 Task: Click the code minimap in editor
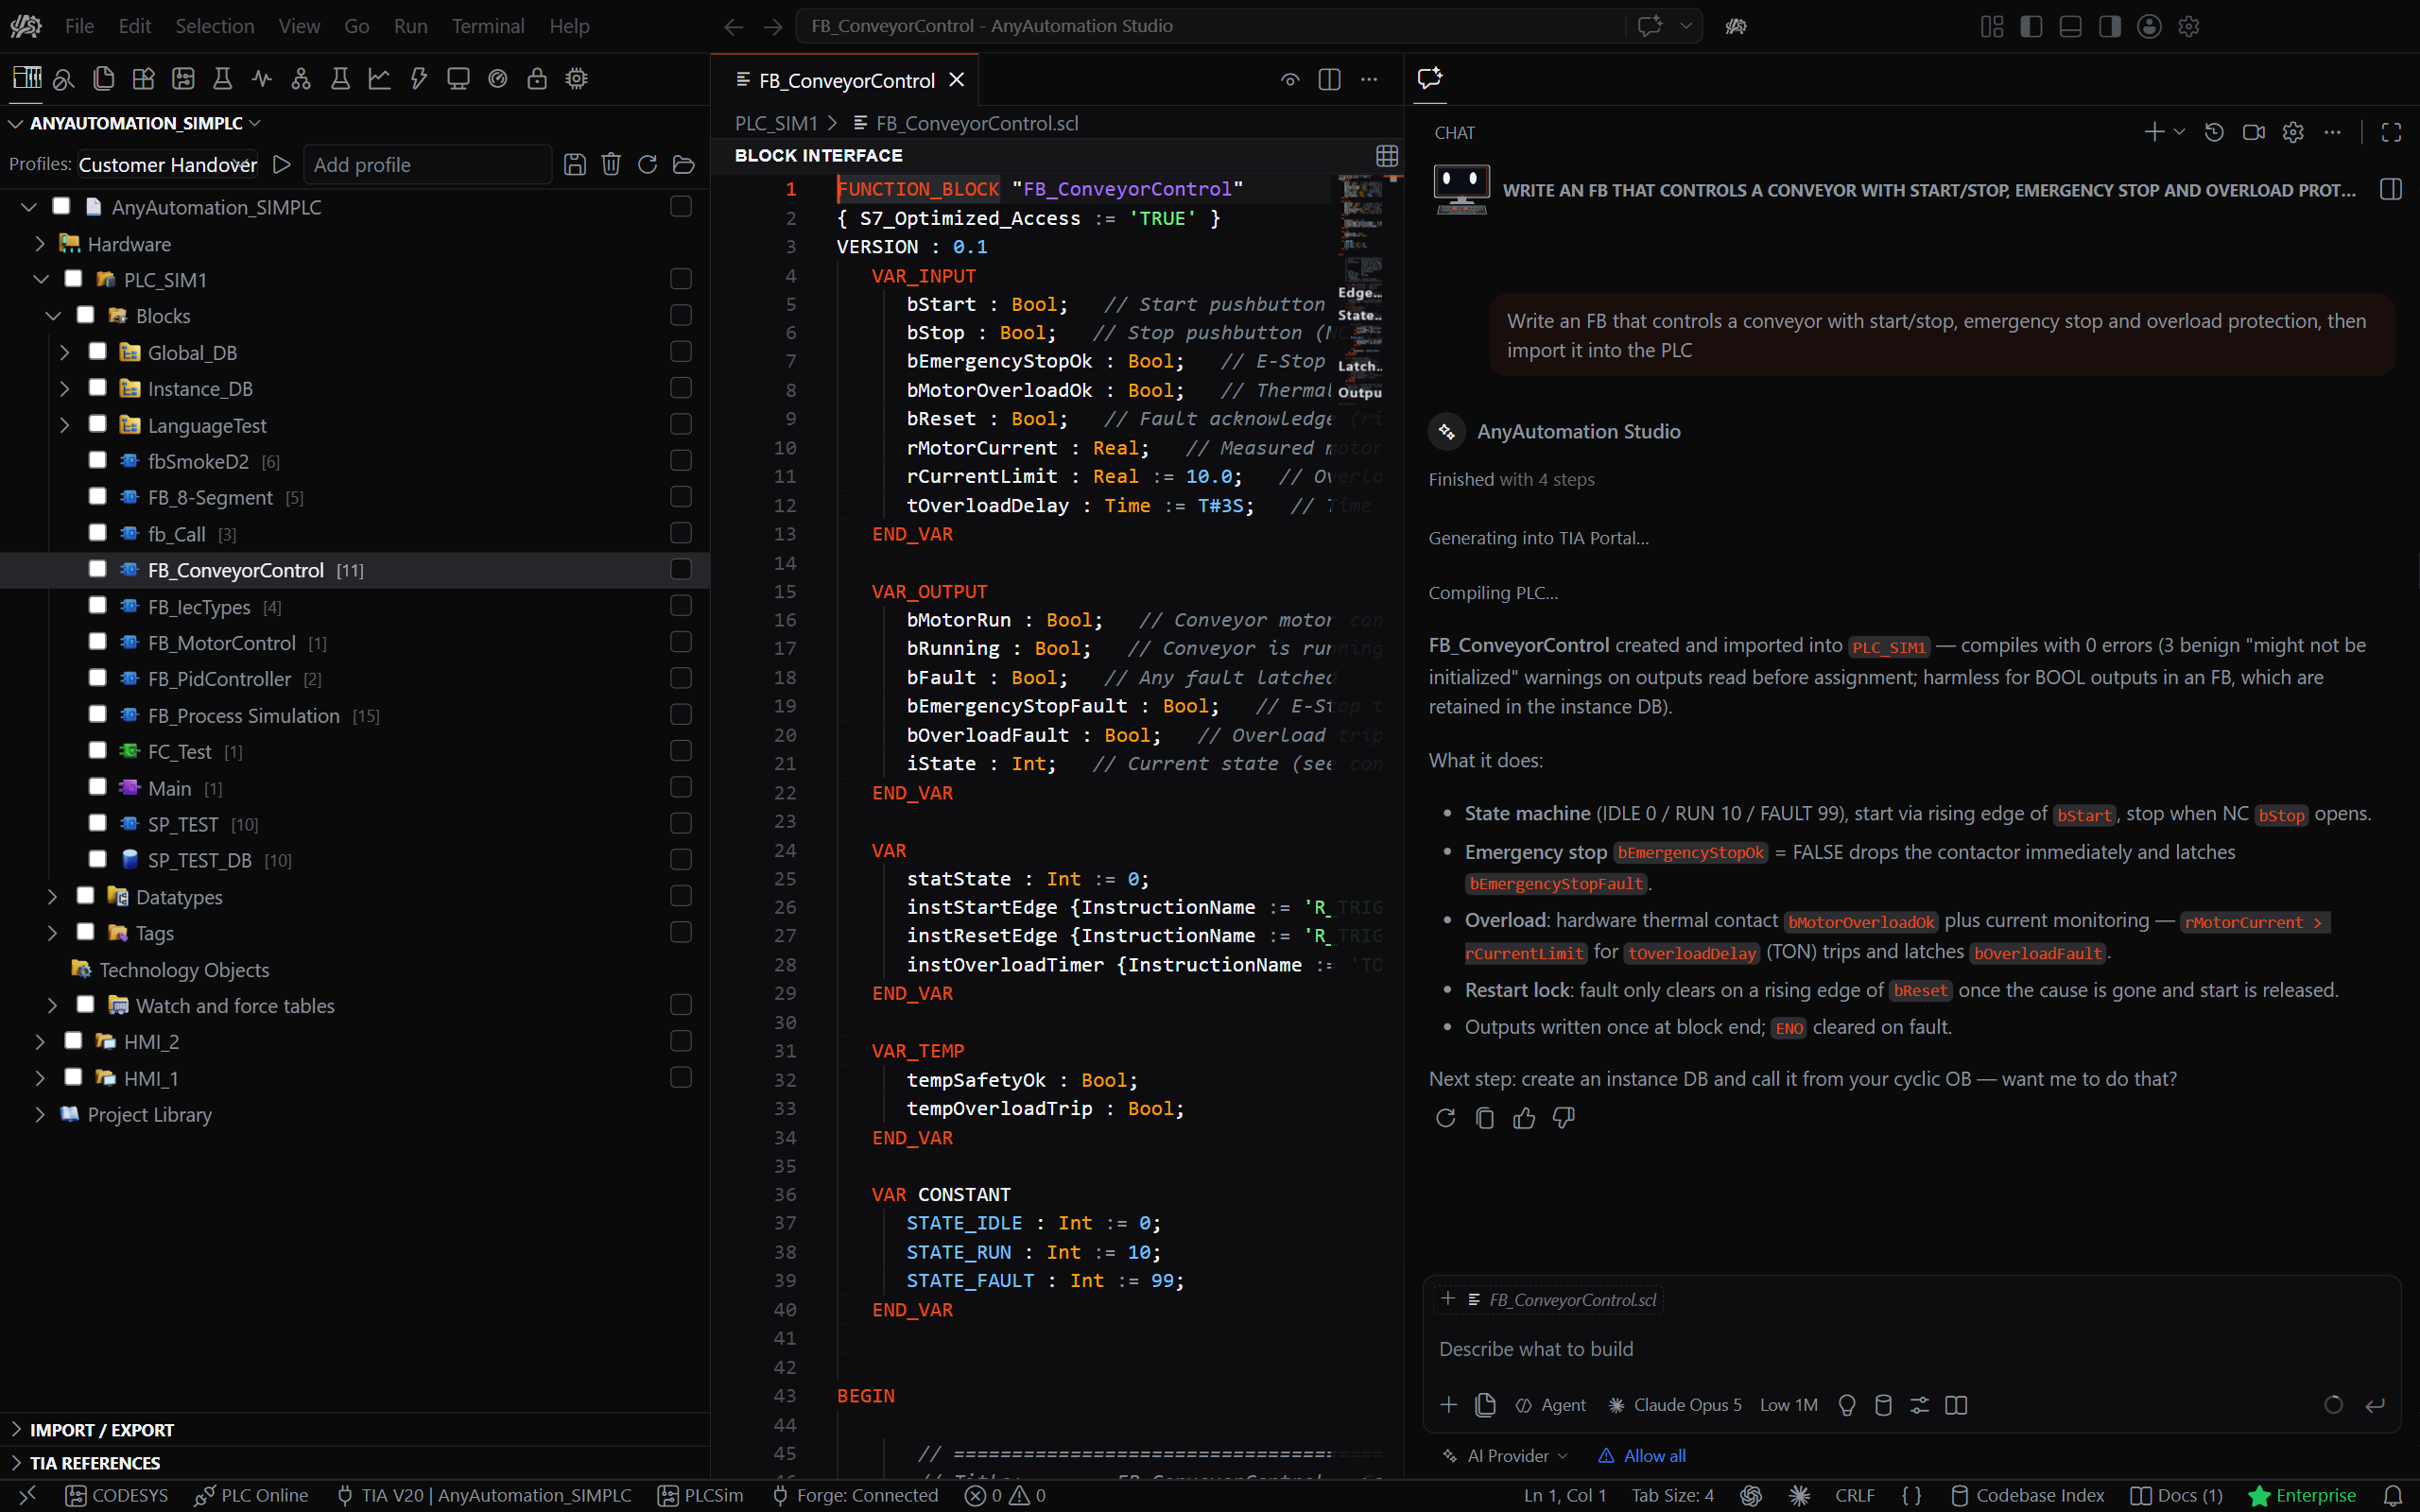coord(1362,290)
